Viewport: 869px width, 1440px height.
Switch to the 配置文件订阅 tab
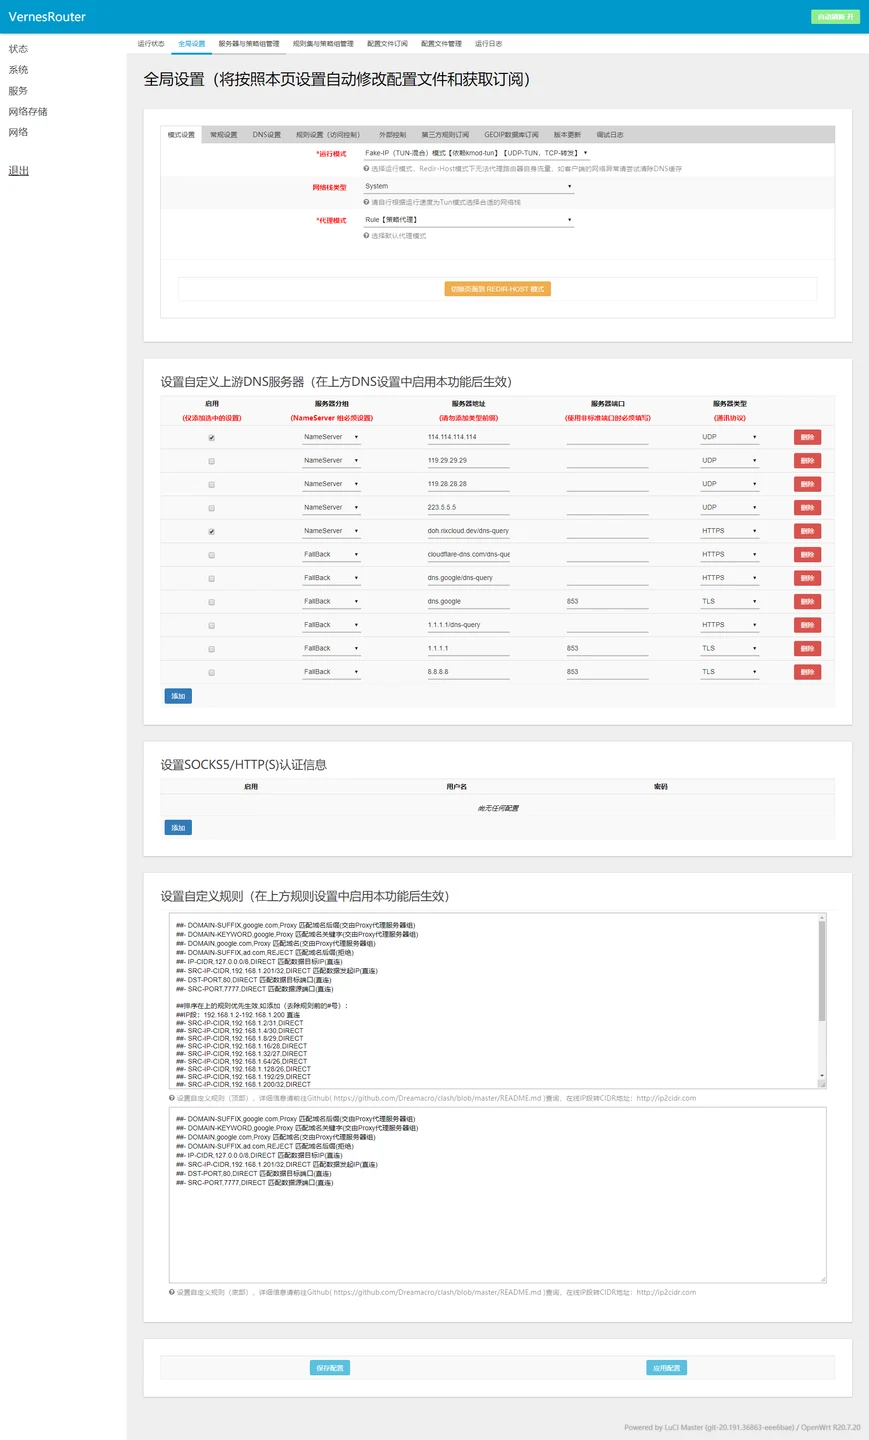[x=387, y=44]
